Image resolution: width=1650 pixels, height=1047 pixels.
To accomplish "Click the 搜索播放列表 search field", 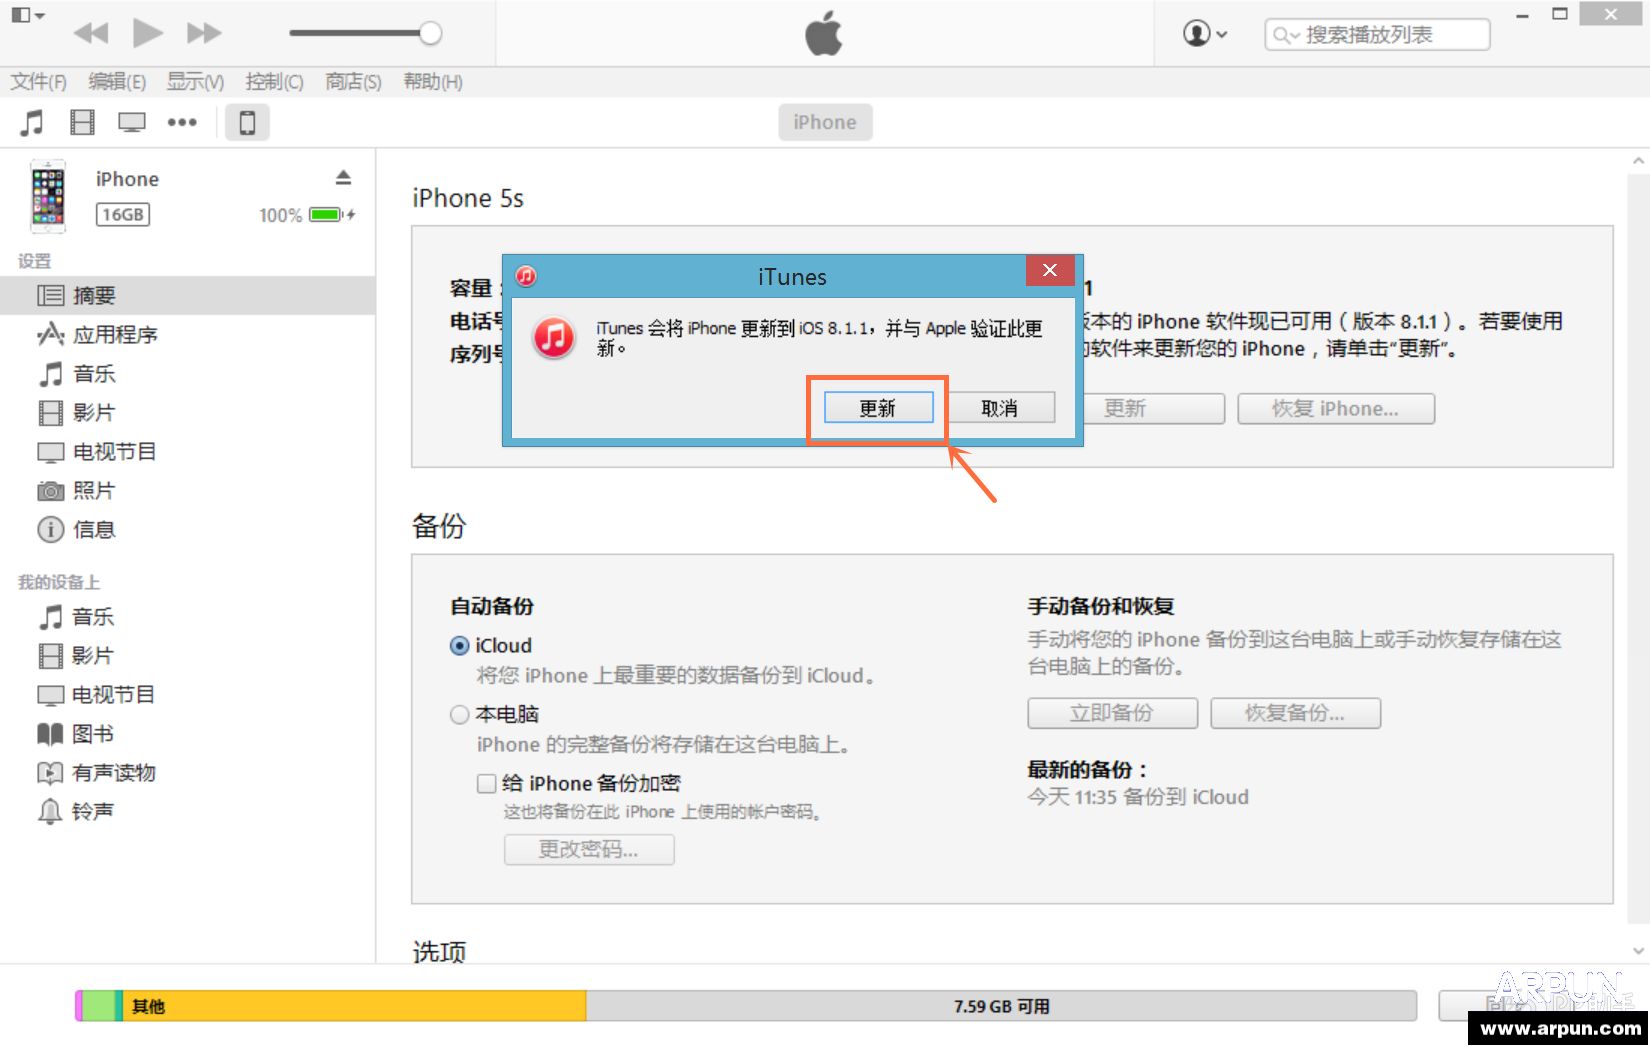I will pyautogui.click(x=1380, y=33).
